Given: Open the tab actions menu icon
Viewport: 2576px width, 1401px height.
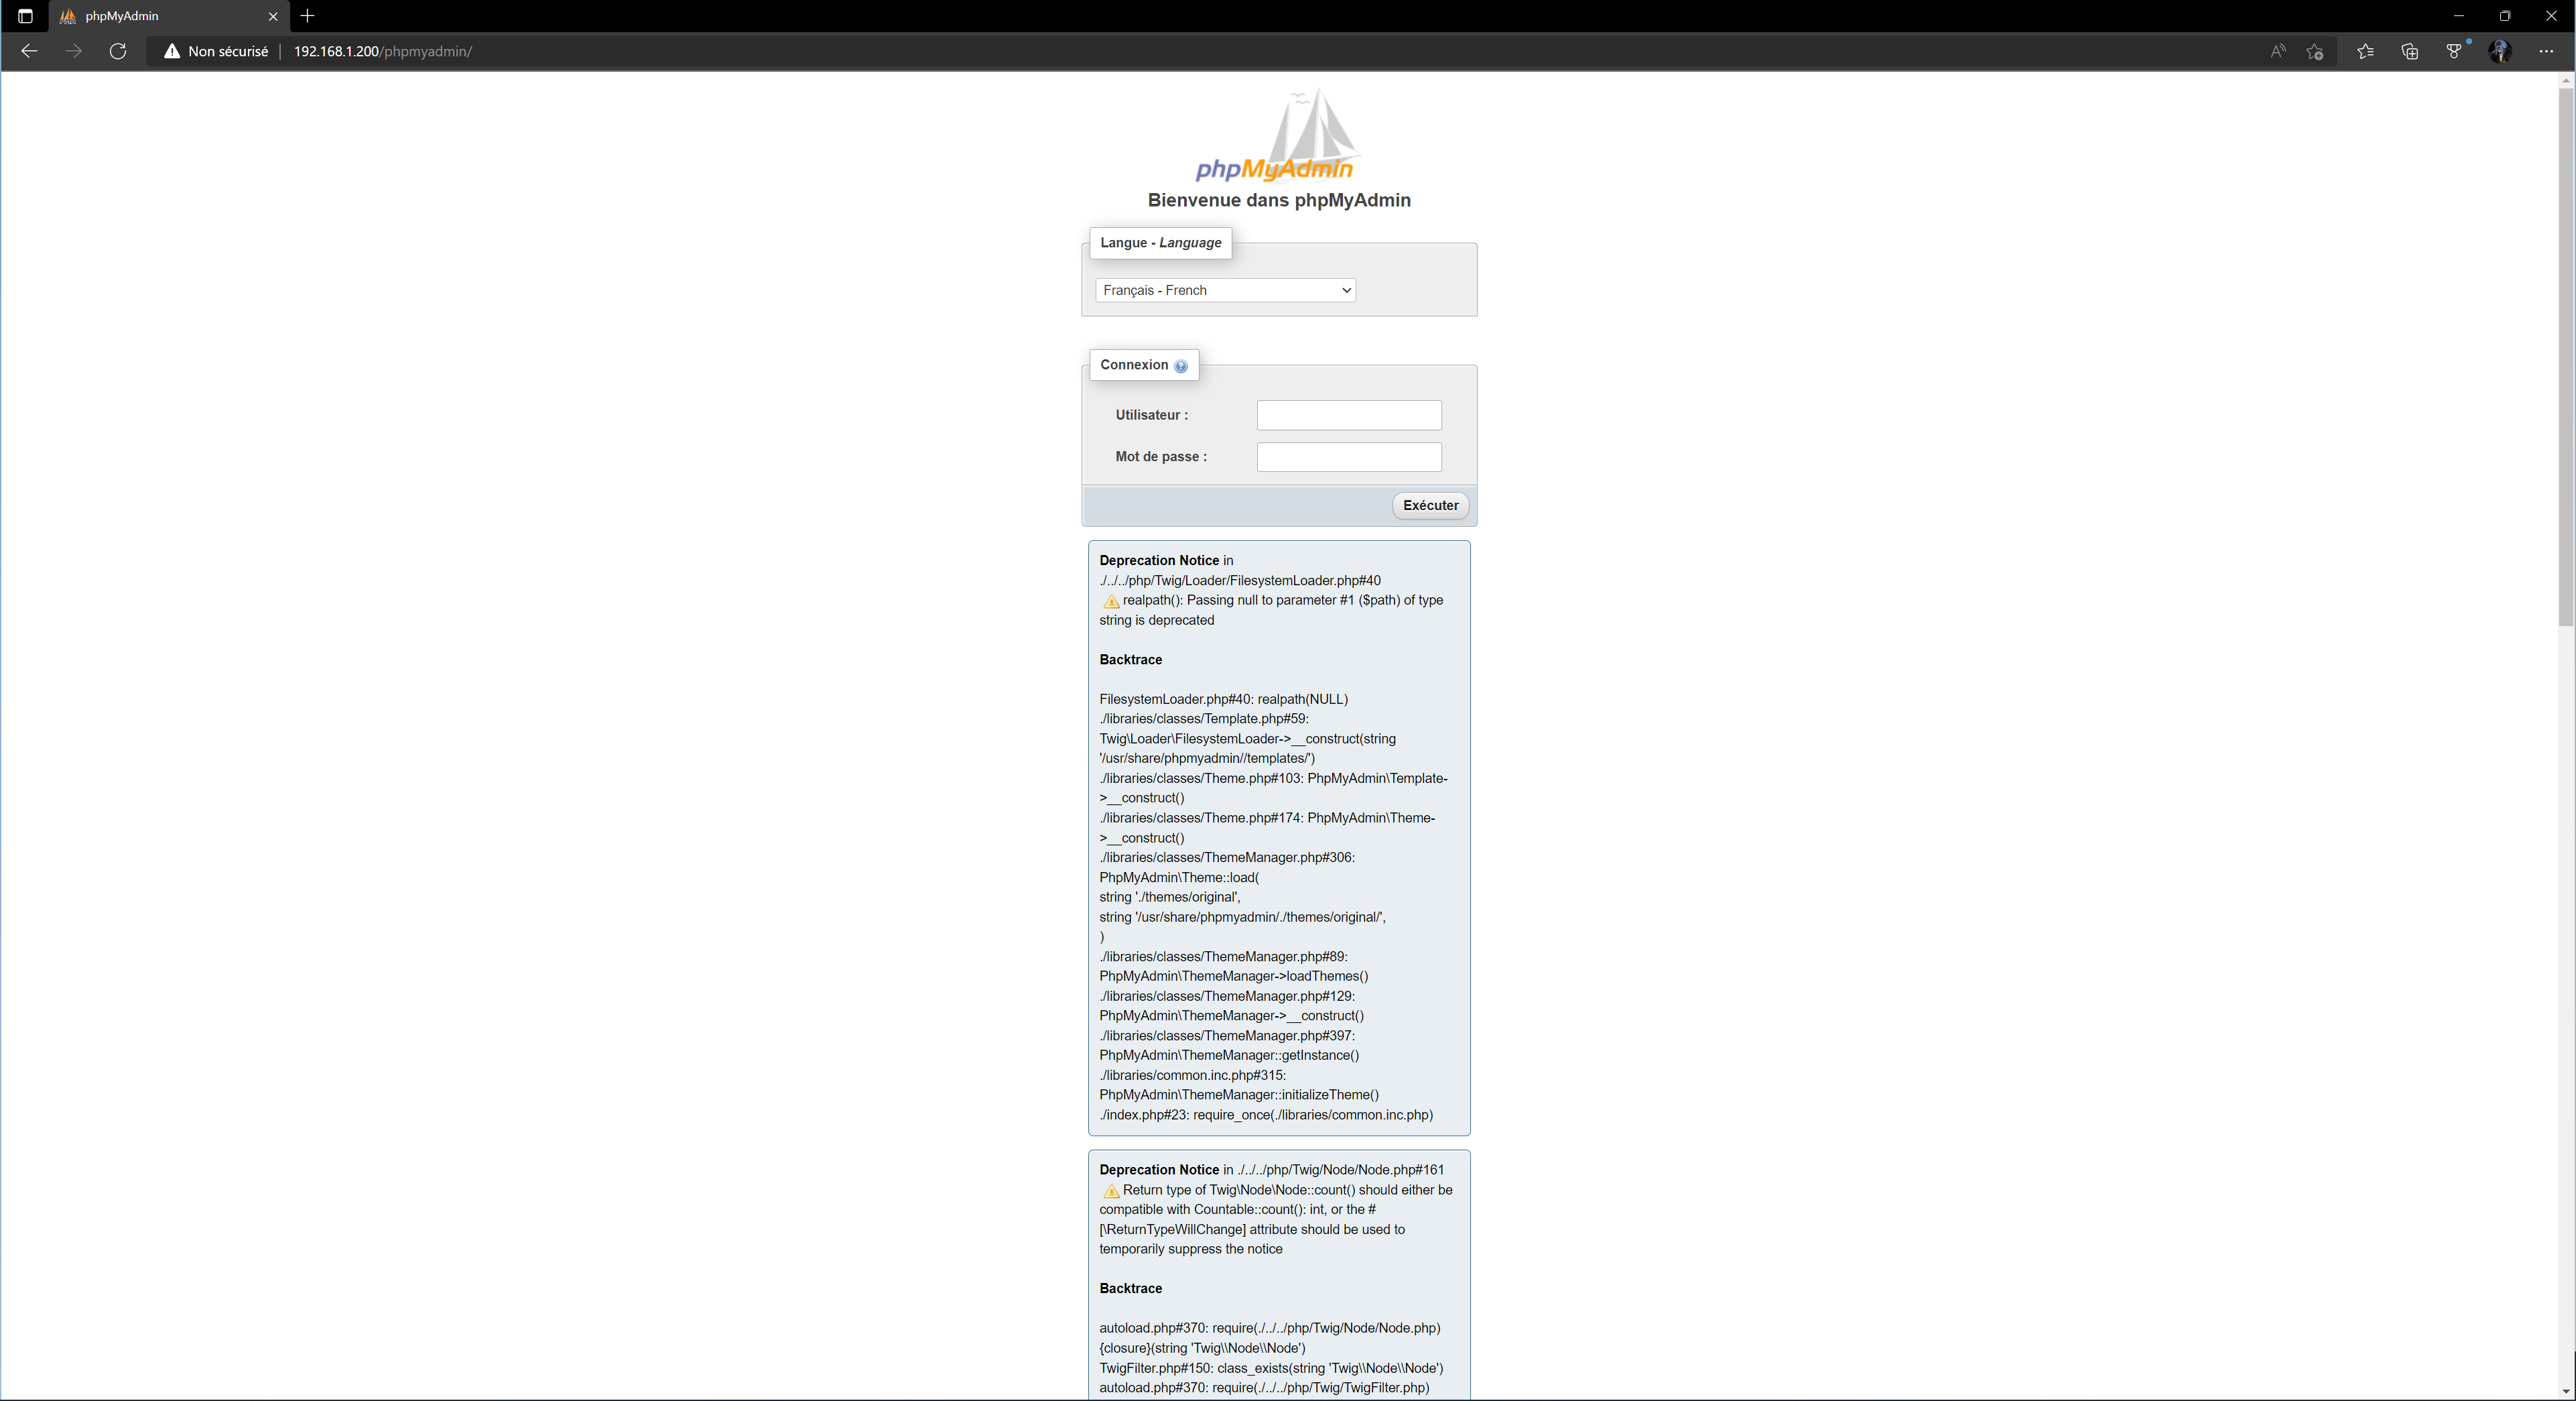Looking at the screenshot, I should 25,16.
